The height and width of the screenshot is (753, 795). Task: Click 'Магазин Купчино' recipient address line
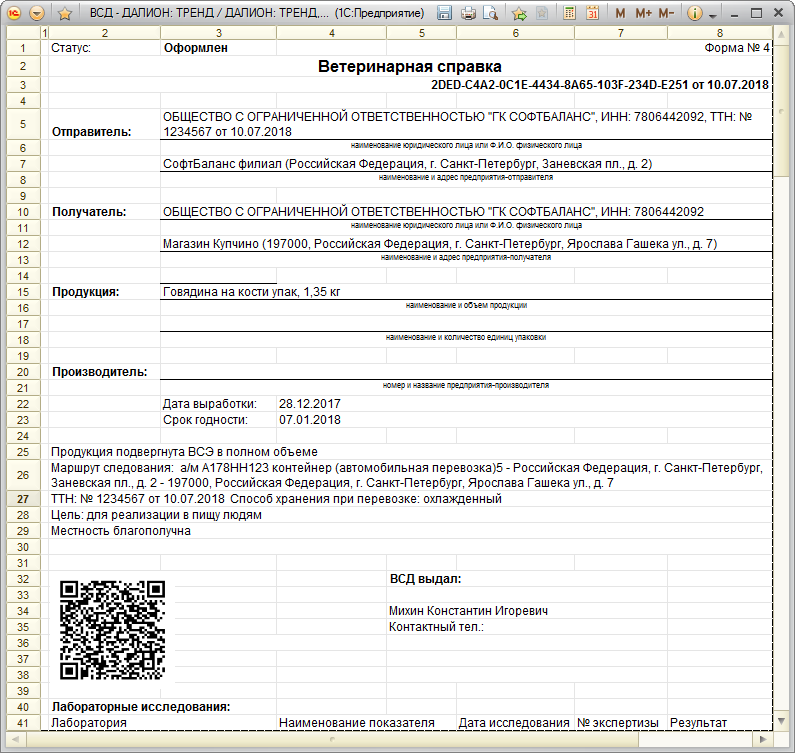pos(440,244)
